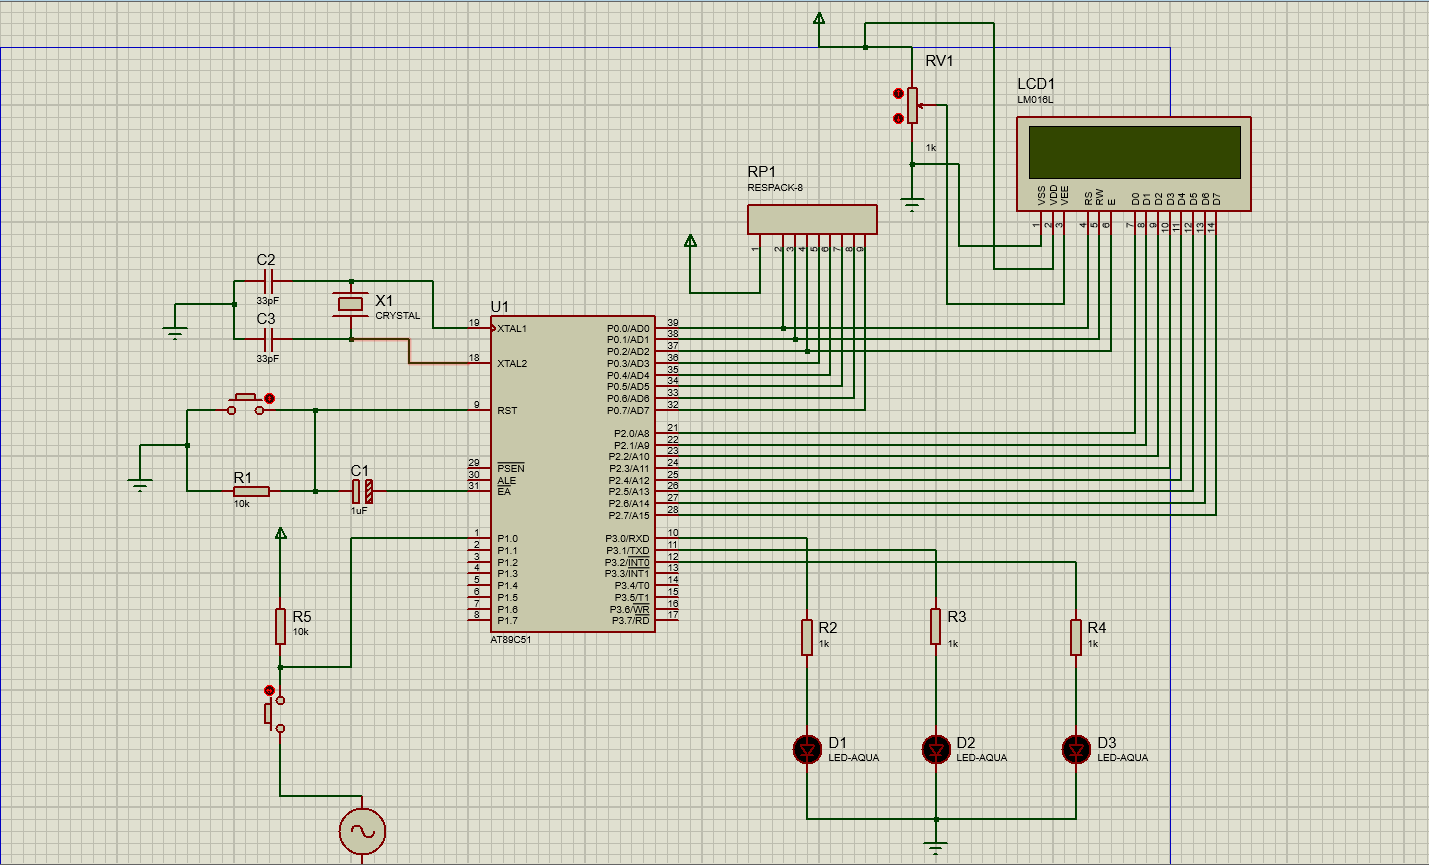Select the X1 crystal symbol
Screen dimensions: 1429x865
point(350,304)
